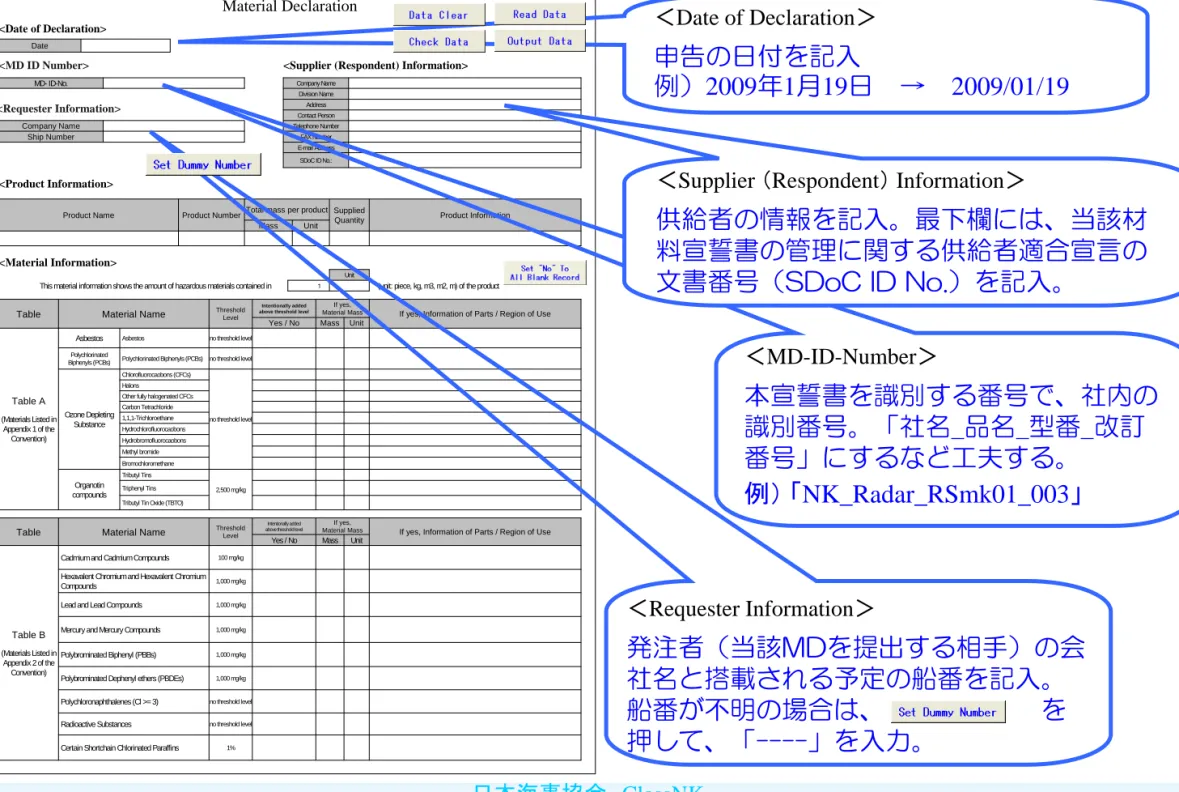This screenshot has height=792, width=1179.
Task: Select the Yes/No cell for Cadmium row
Action: 283,557
